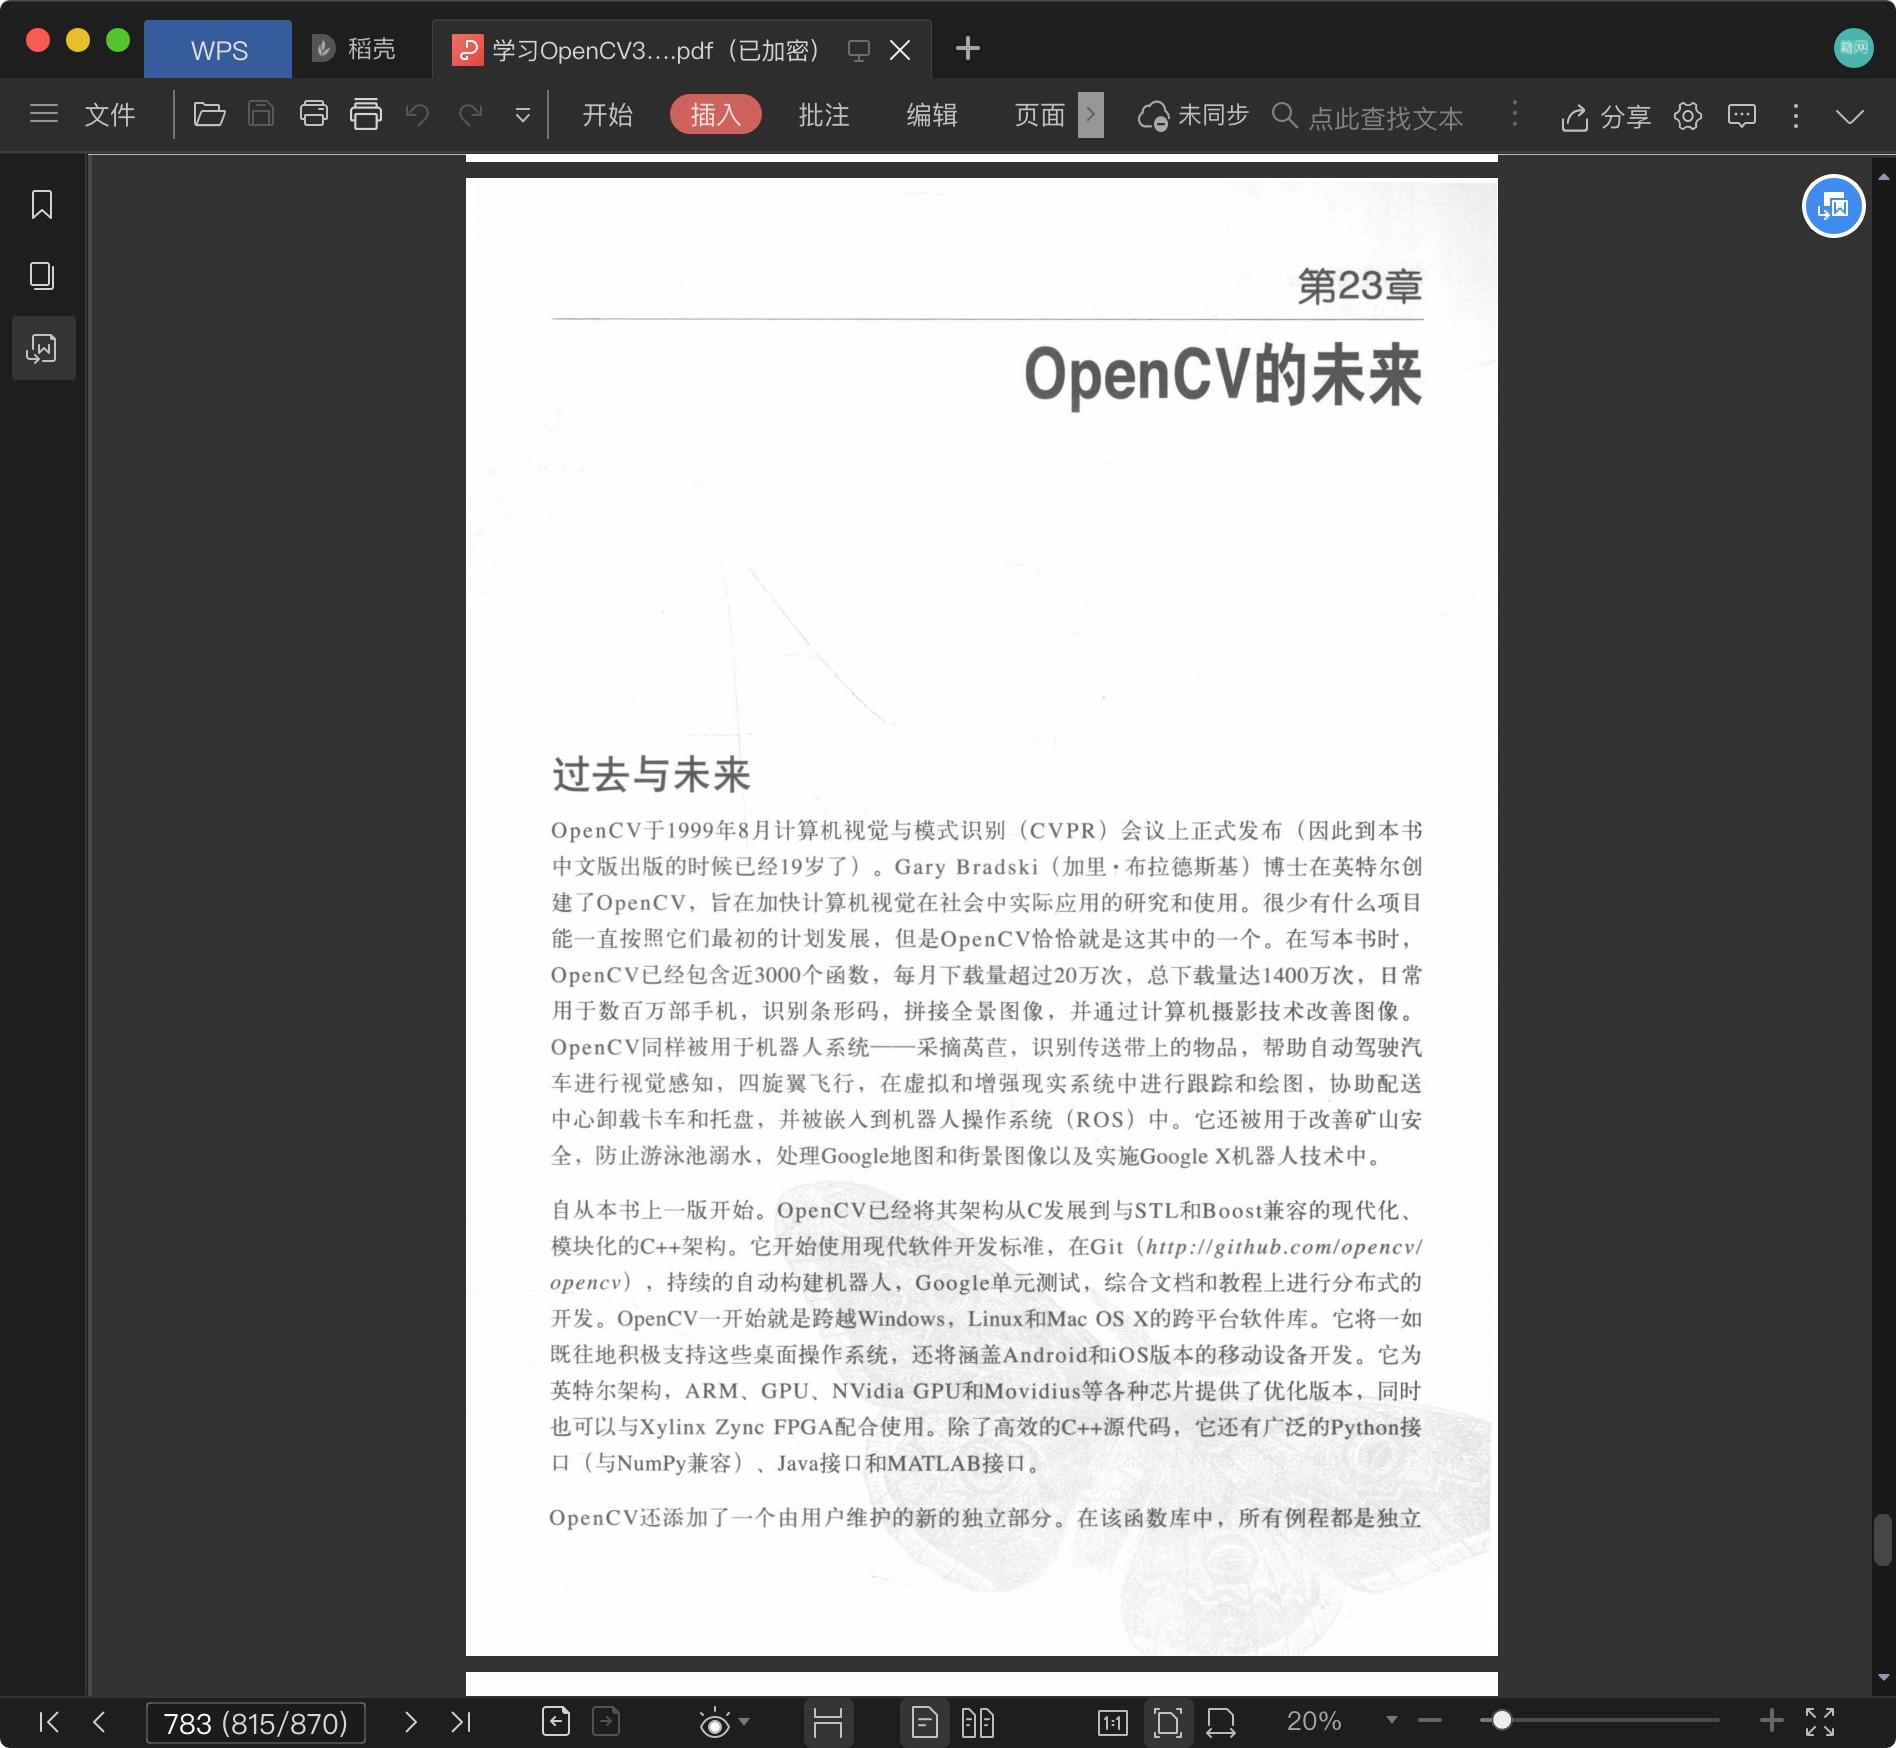Screen dimensions: 1896x1748
Task: Click the save icon in toolbar
Action: click(261, 115)
